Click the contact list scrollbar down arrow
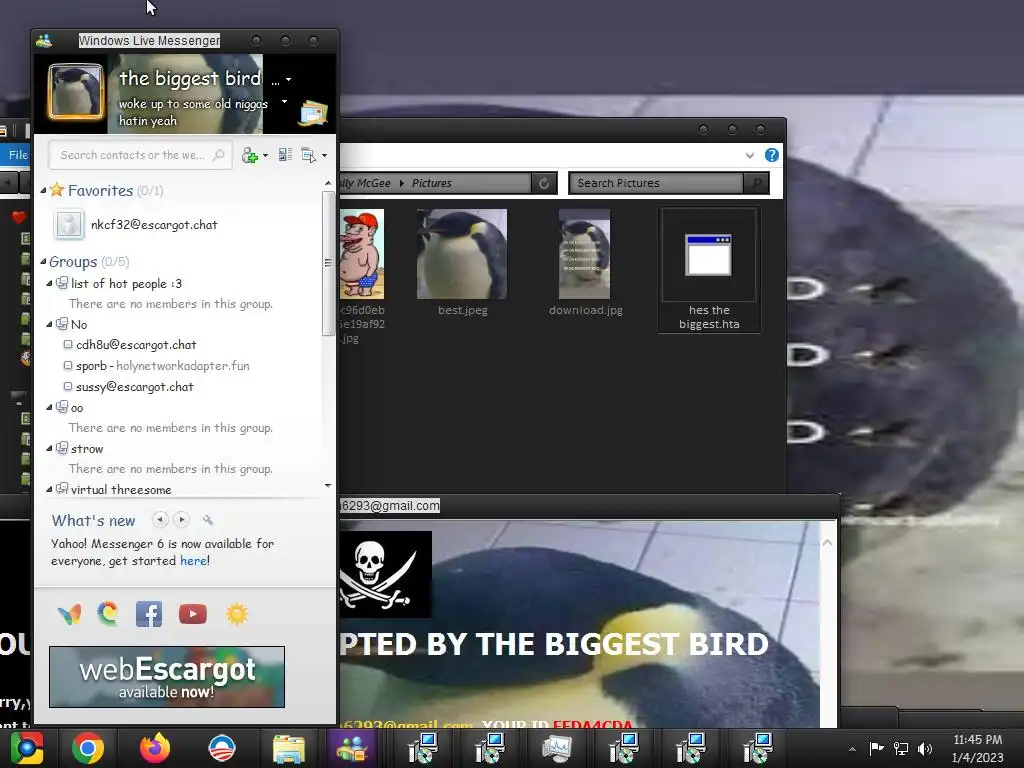Screen dimensions: 1024x768 (x=328, y=486)
